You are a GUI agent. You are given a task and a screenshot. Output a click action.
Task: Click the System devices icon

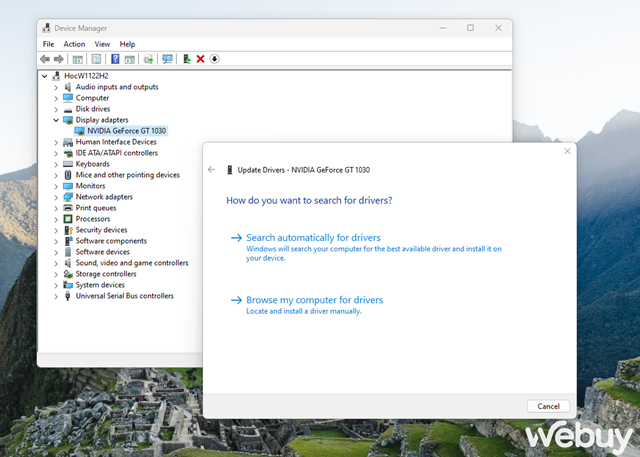click(x=68, y=285)
